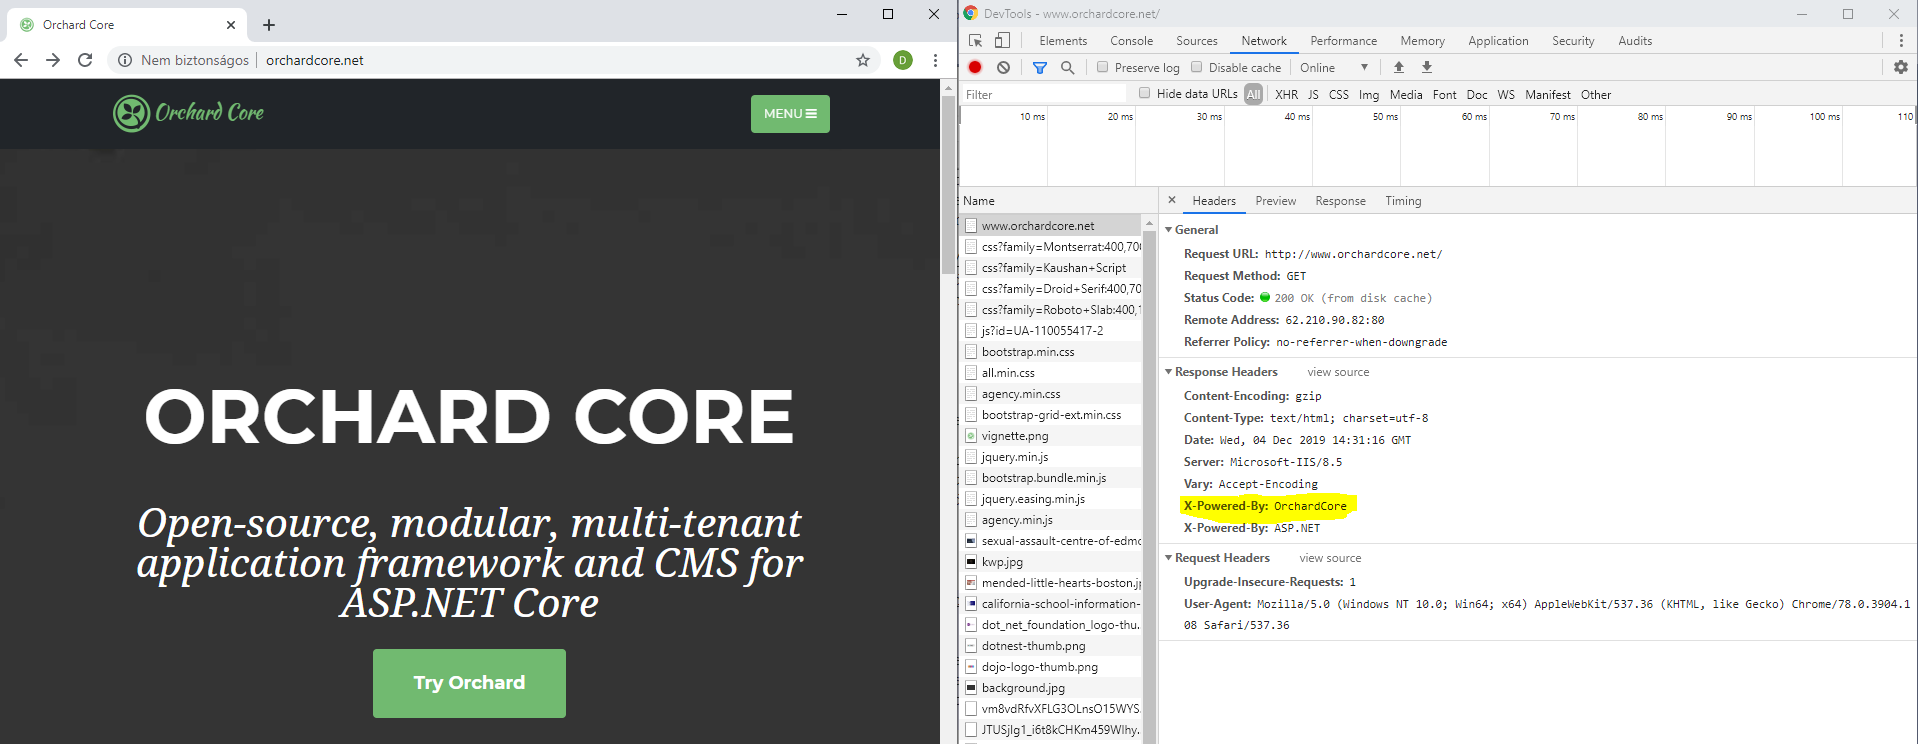
Task: Import a HAR file with the upload arrow
Action: 1399,67
